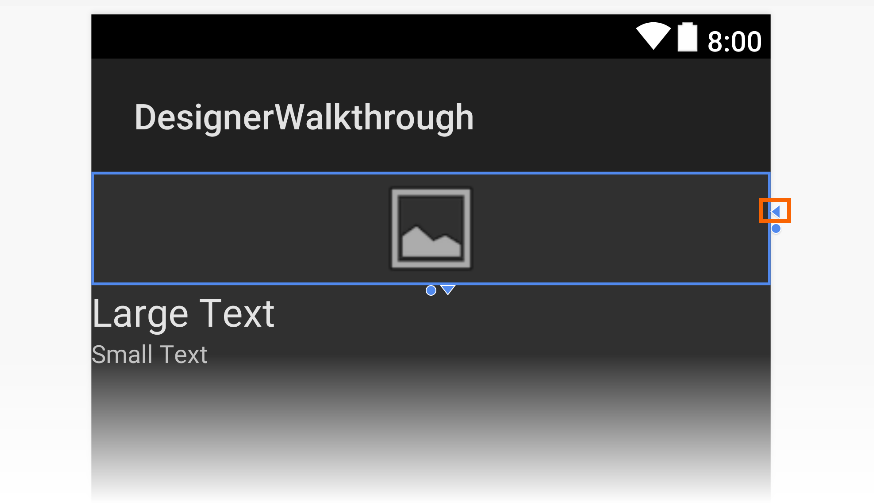Click empty ImageView area right of placeholder
Viewport: 874px width, 504px height.
tap(620, 229)
